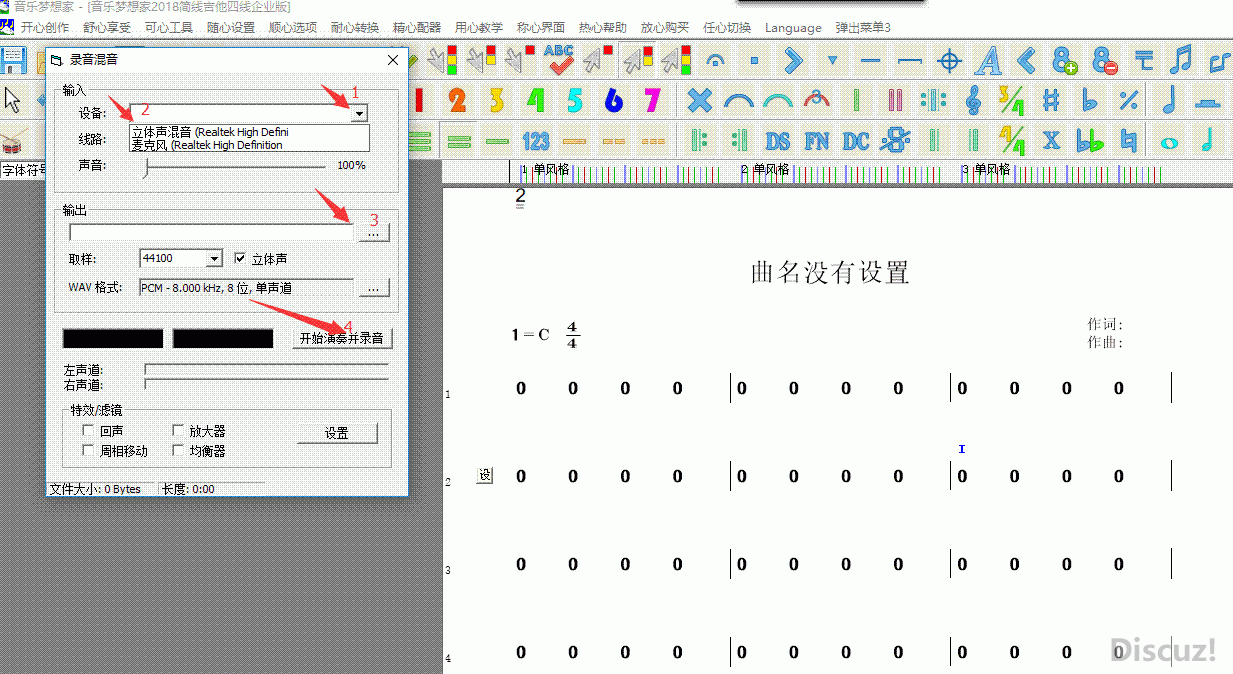Click the right-pointing blue chevron icon
The width and height of the screenshot is (1233, 674).
793,61
